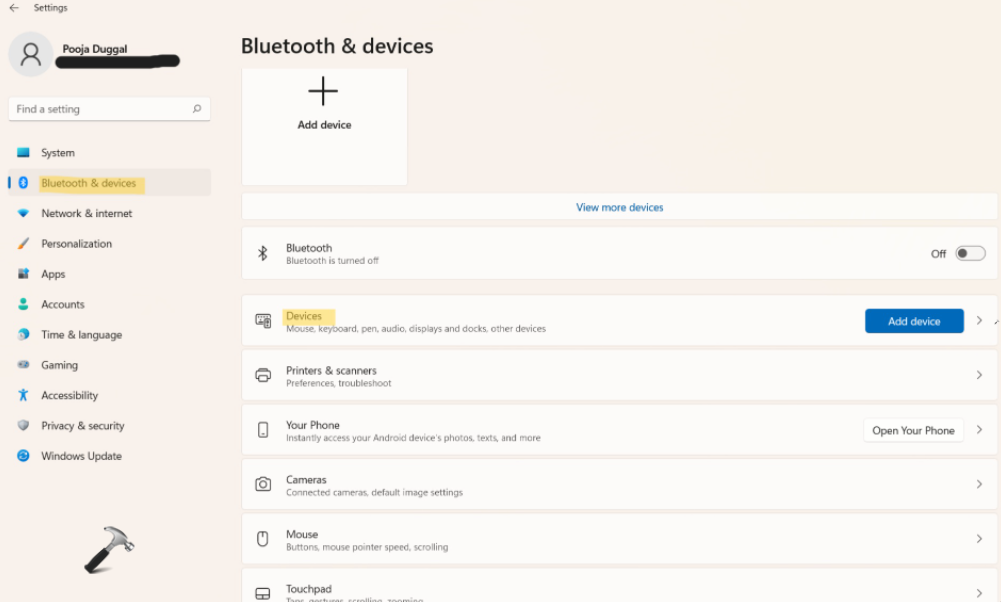Screen dimensions: 1001x602
Task: Click the search magnifier icon
Action: pos(197,109)
